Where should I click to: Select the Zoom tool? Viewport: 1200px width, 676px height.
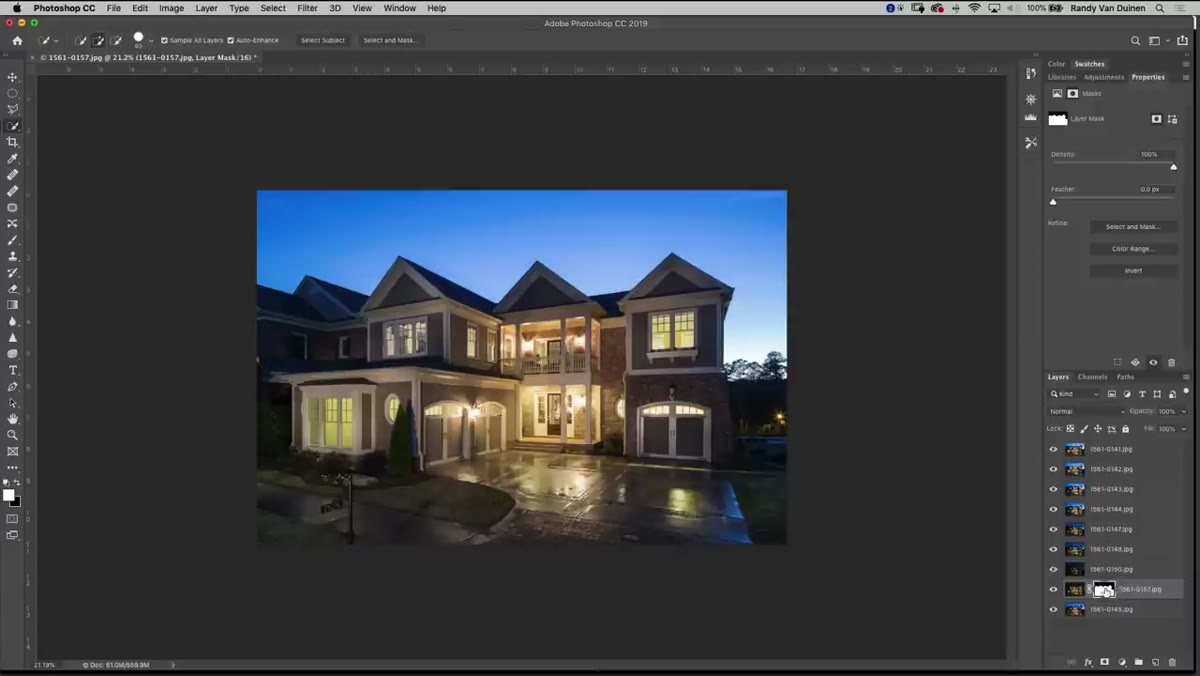tap(12, 435)
